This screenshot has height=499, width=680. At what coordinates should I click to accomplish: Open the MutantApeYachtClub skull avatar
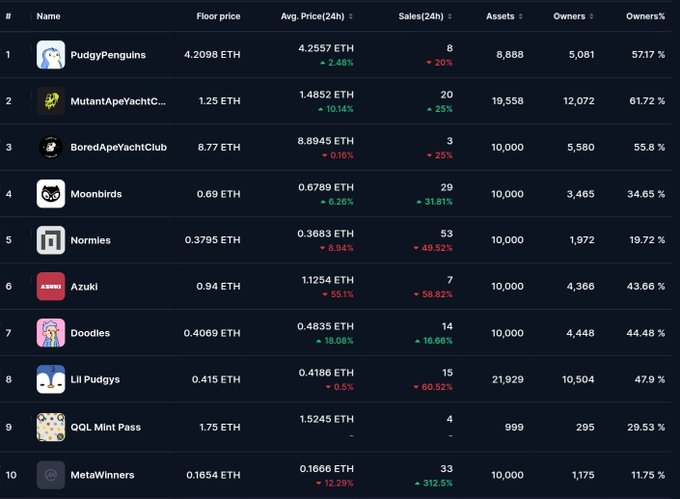(51, 101)
